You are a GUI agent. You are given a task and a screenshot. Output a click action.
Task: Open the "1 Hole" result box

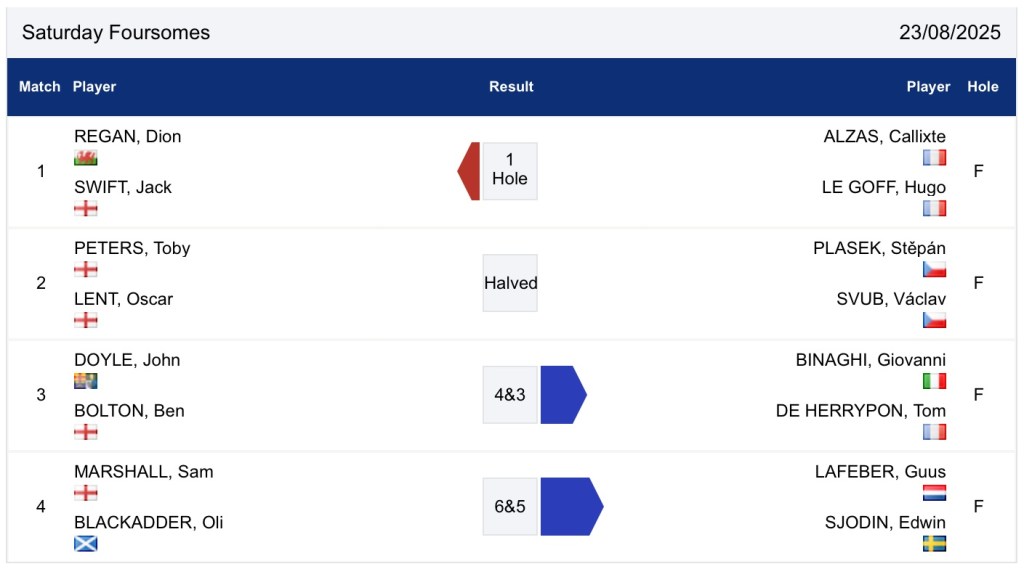coord(510,171)
